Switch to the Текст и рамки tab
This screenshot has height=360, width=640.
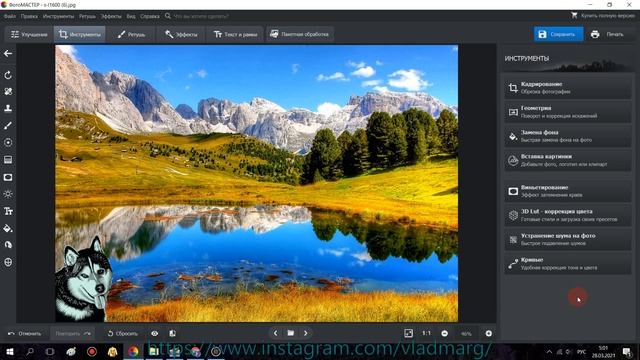235,34
